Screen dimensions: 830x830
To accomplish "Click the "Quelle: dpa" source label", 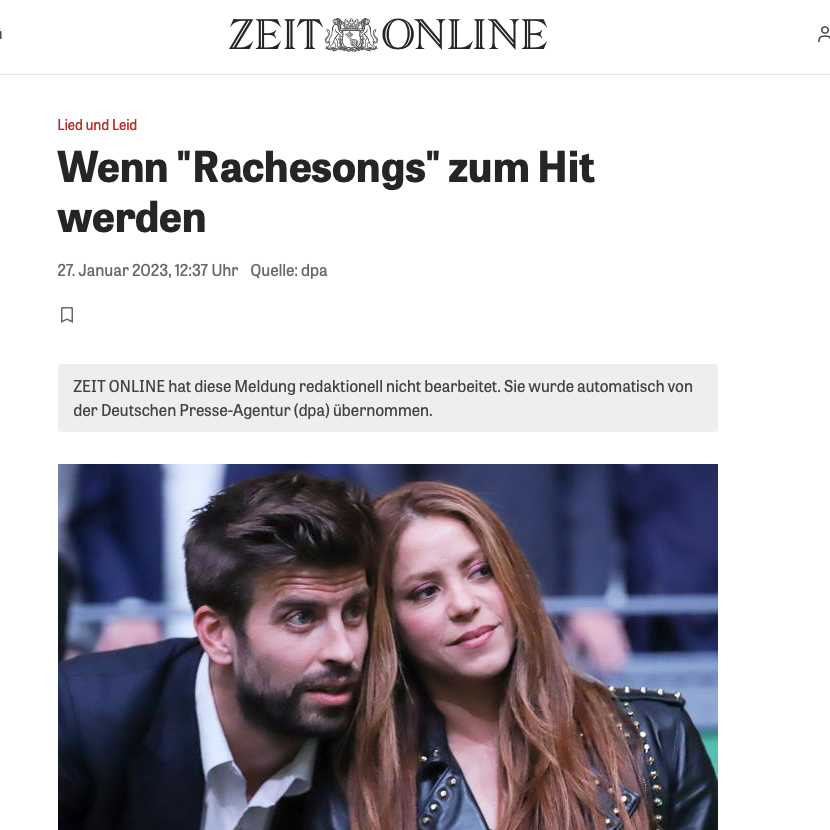I will click(x=288, y=270).
